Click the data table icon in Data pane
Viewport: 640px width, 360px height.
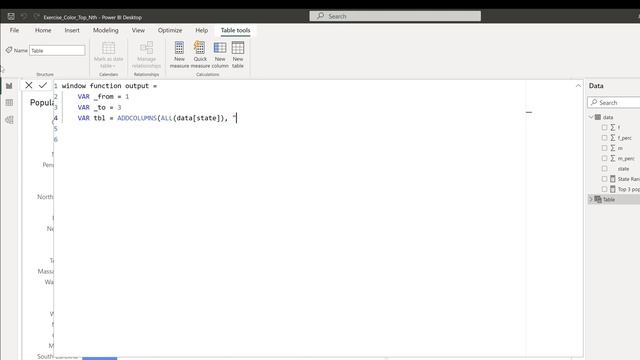[x=598, y=117]
